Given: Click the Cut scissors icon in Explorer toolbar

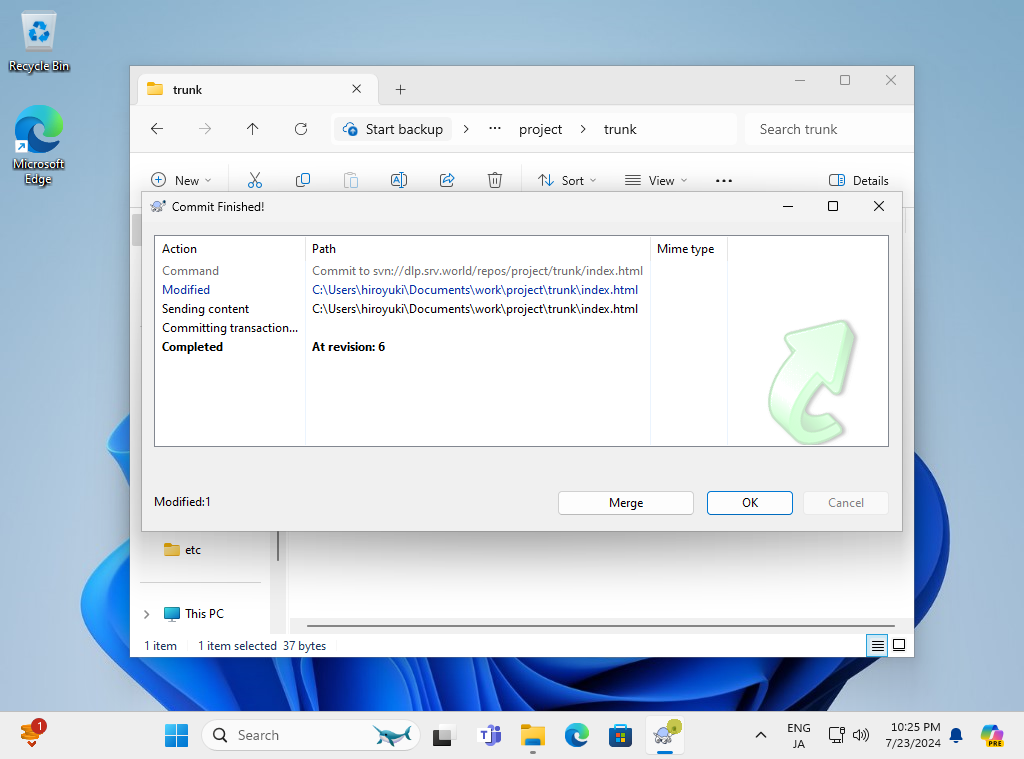Looking at the screenshot, I should click(x=255, y=180).
